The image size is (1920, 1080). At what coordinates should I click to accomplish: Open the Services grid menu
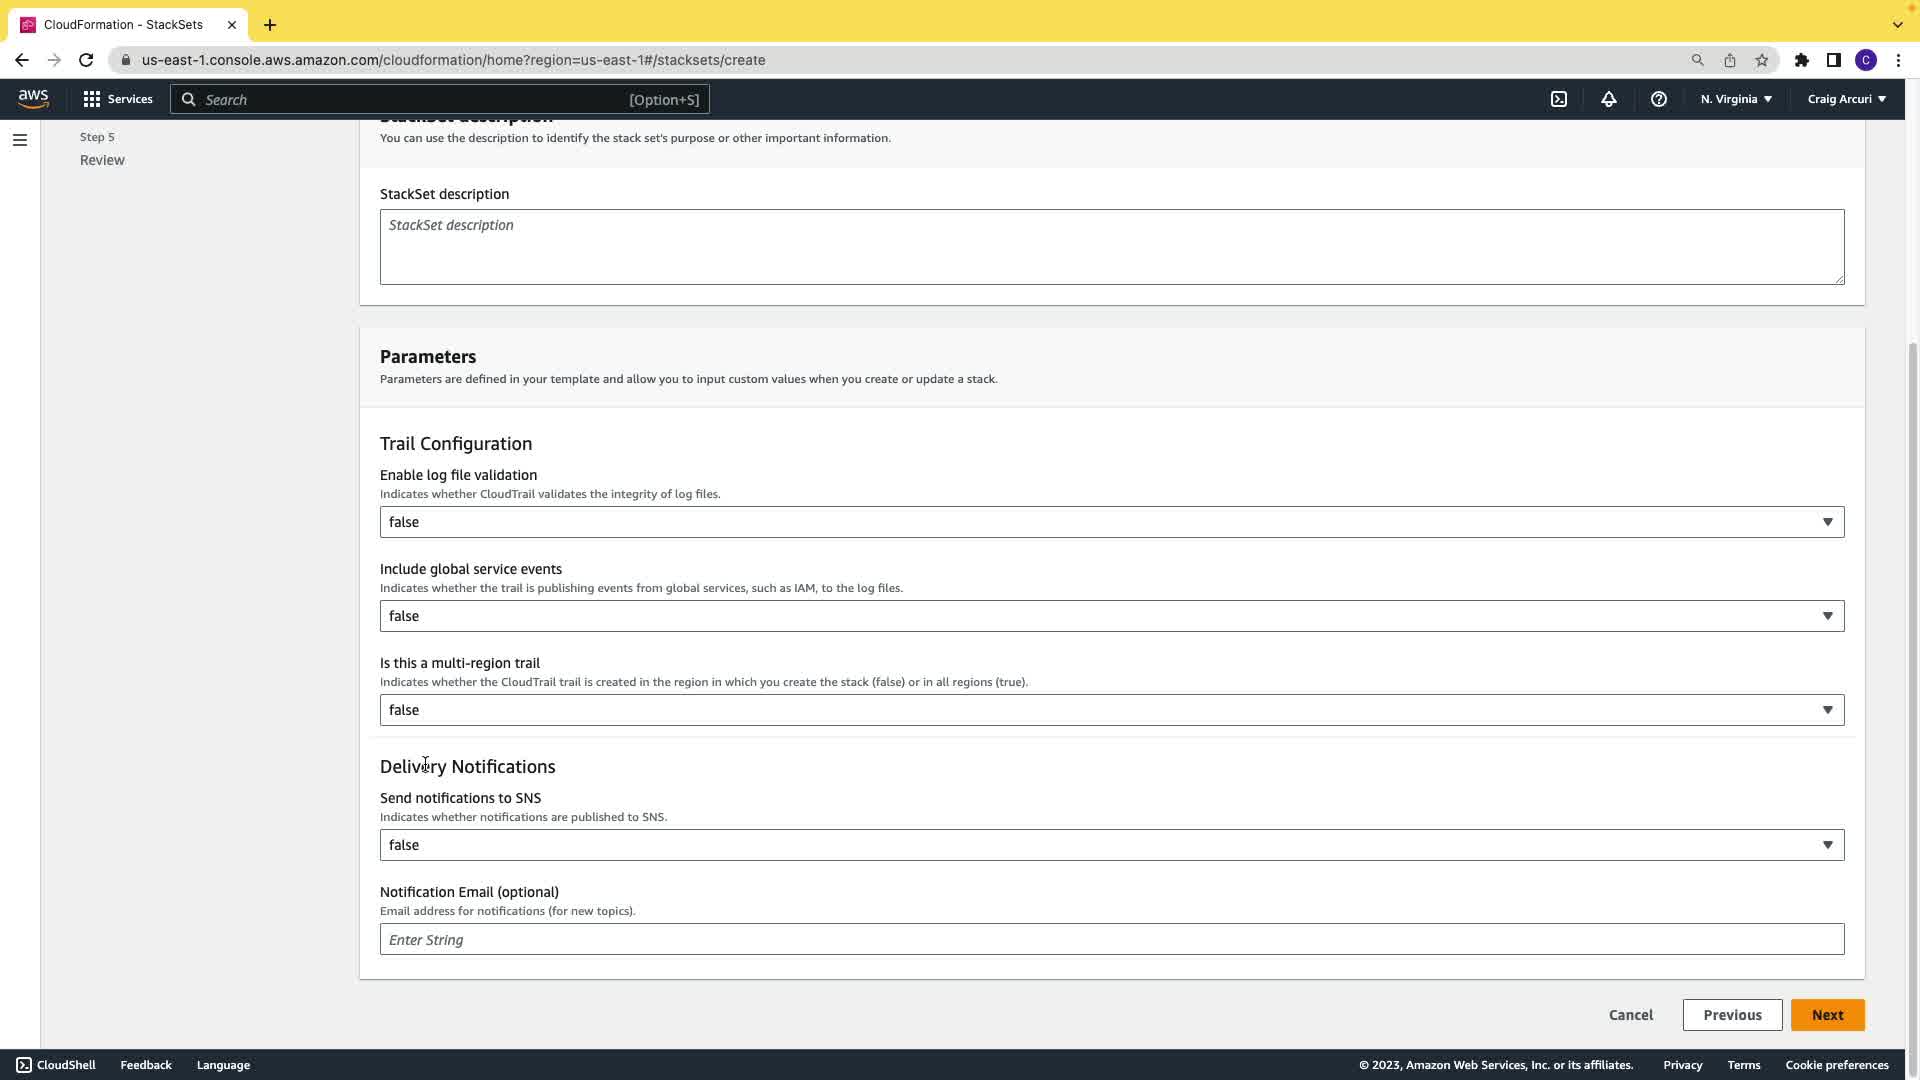pos(118,99)
